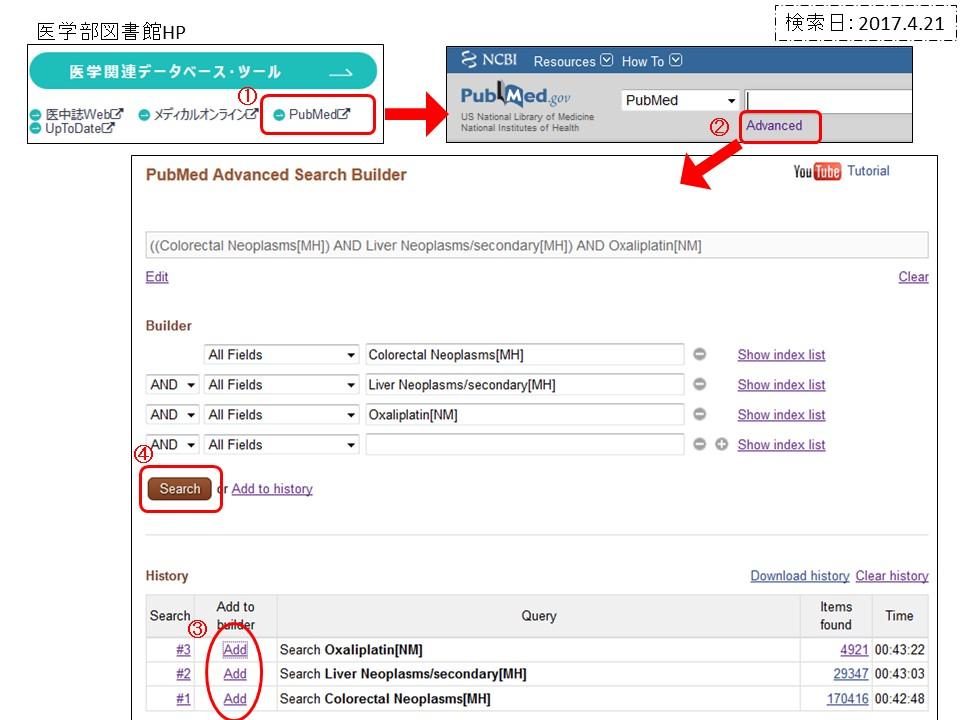Show index list for Colorectal Neoplasms row
The height and width of the screenshot is (720, 960).
781,354
